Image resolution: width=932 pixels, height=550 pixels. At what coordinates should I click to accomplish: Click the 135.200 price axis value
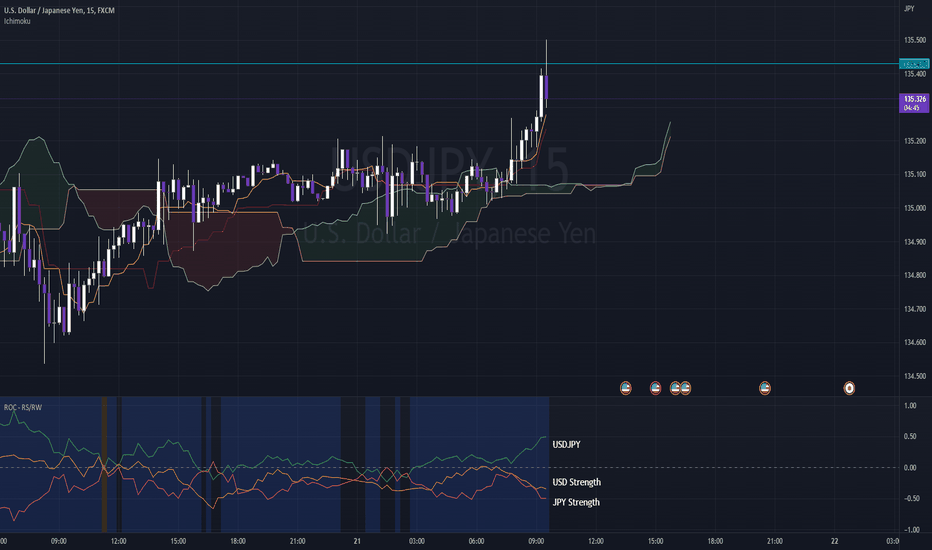(915, 141)
